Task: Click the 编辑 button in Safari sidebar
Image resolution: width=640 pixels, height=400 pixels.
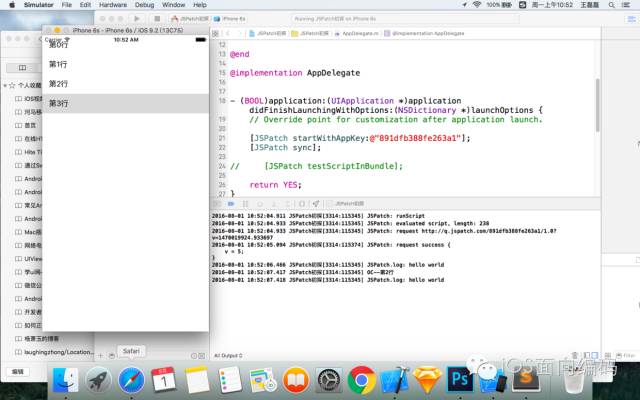Action: click(18, 372)
